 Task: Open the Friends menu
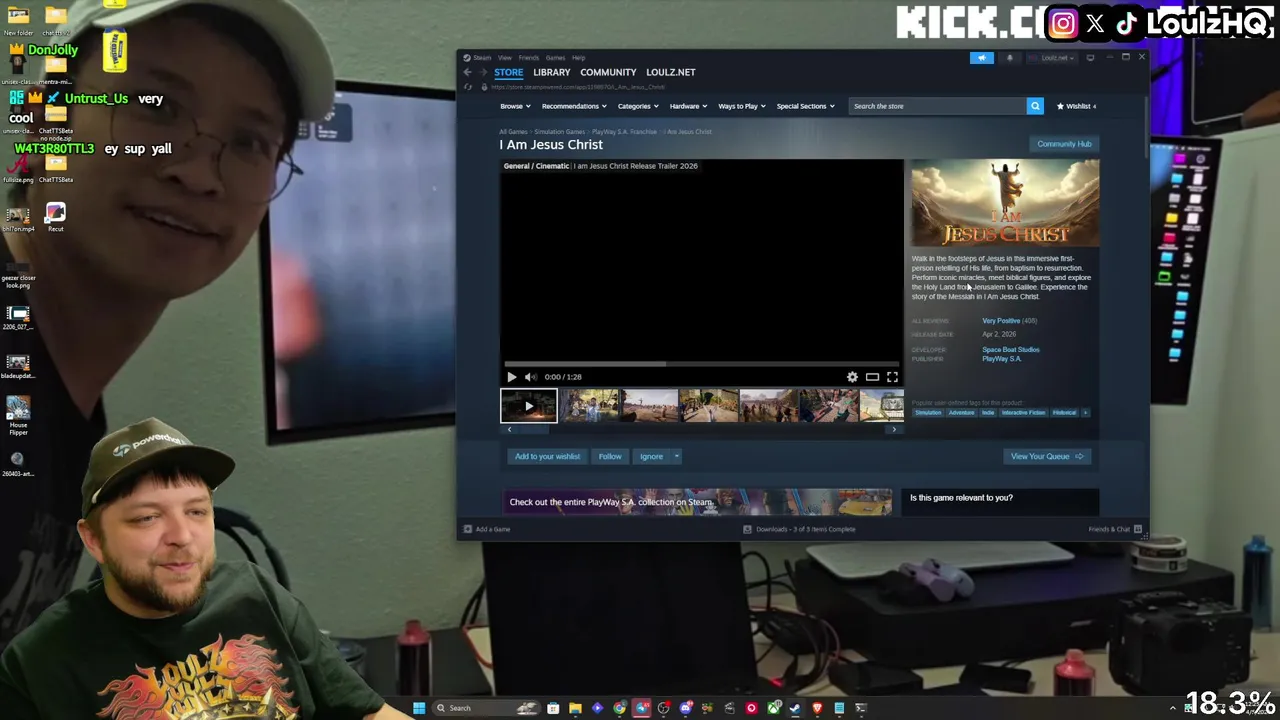pyautogui.click(x=528, y=58)
